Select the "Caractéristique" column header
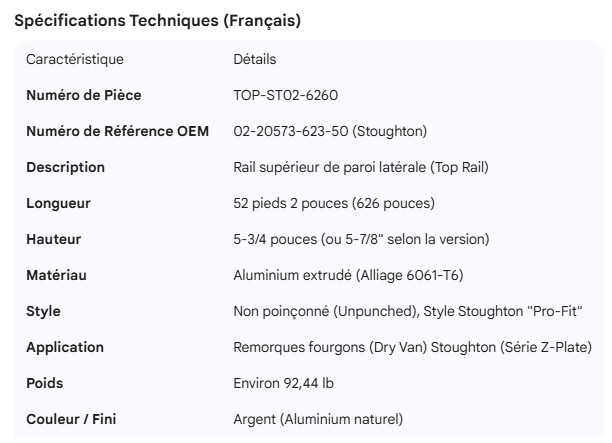Screen dimensions: 612x443 [x=75, y=60]
